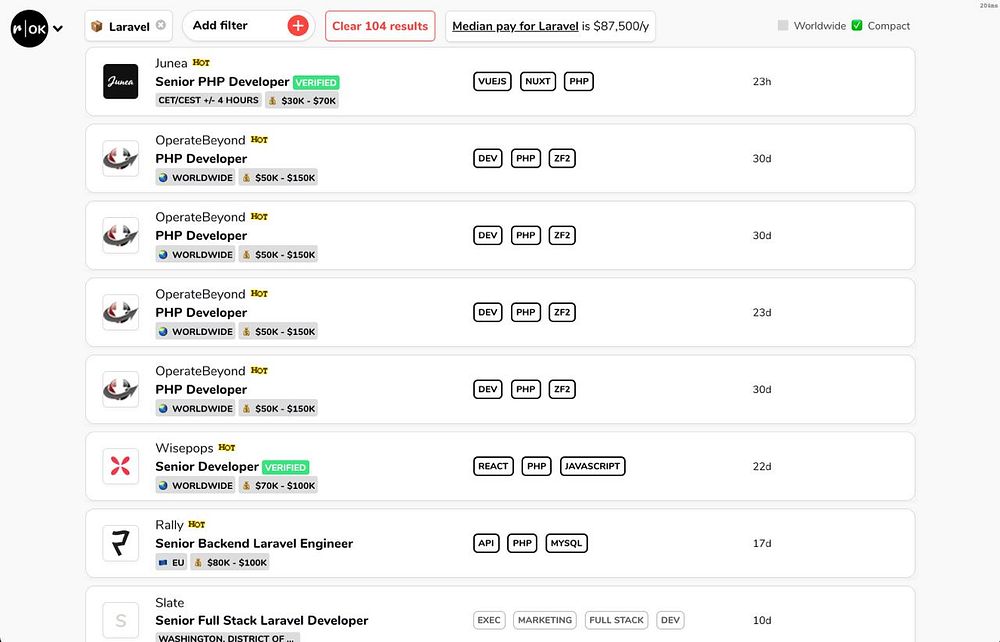
Task: Click the red plus icon in Add filter
Action: point(298,26)
